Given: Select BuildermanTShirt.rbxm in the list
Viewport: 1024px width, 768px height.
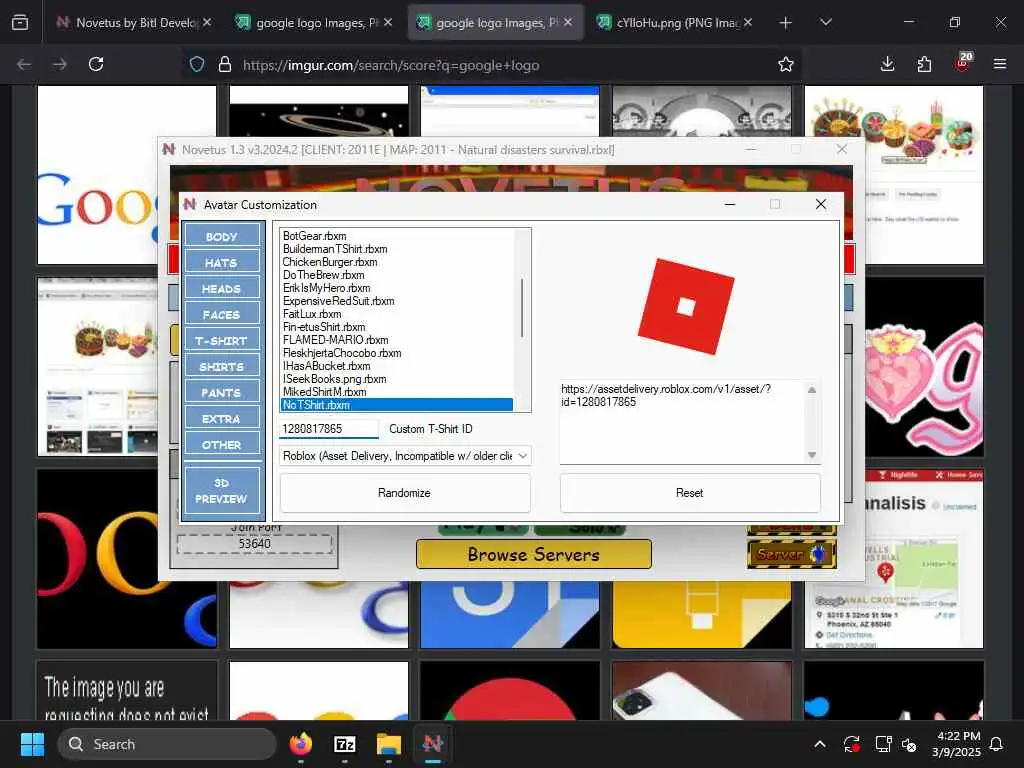Looking at the screenshot, I should 335,249.
